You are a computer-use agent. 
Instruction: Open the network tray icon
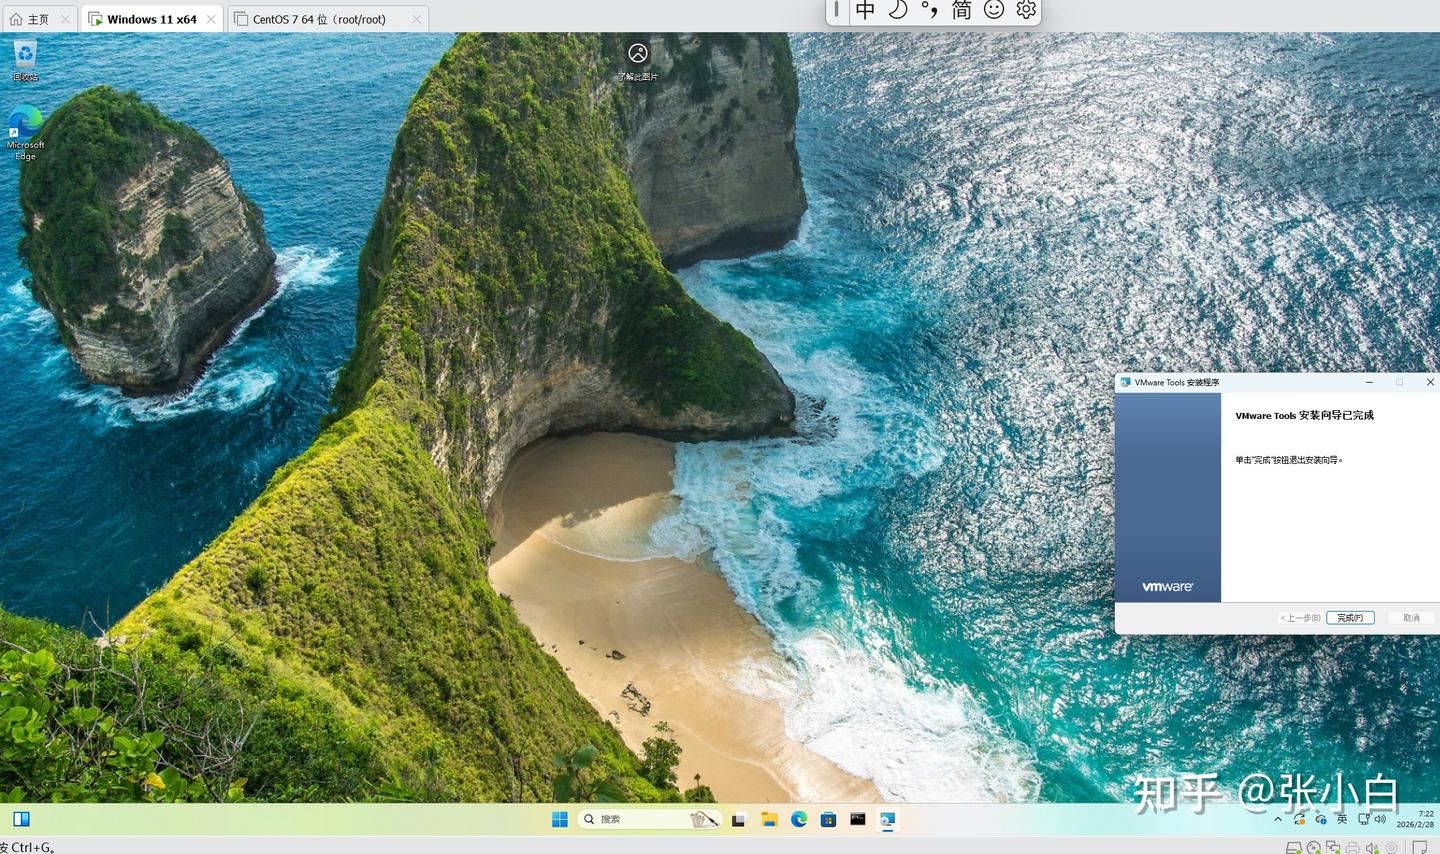coord(1363,819)
